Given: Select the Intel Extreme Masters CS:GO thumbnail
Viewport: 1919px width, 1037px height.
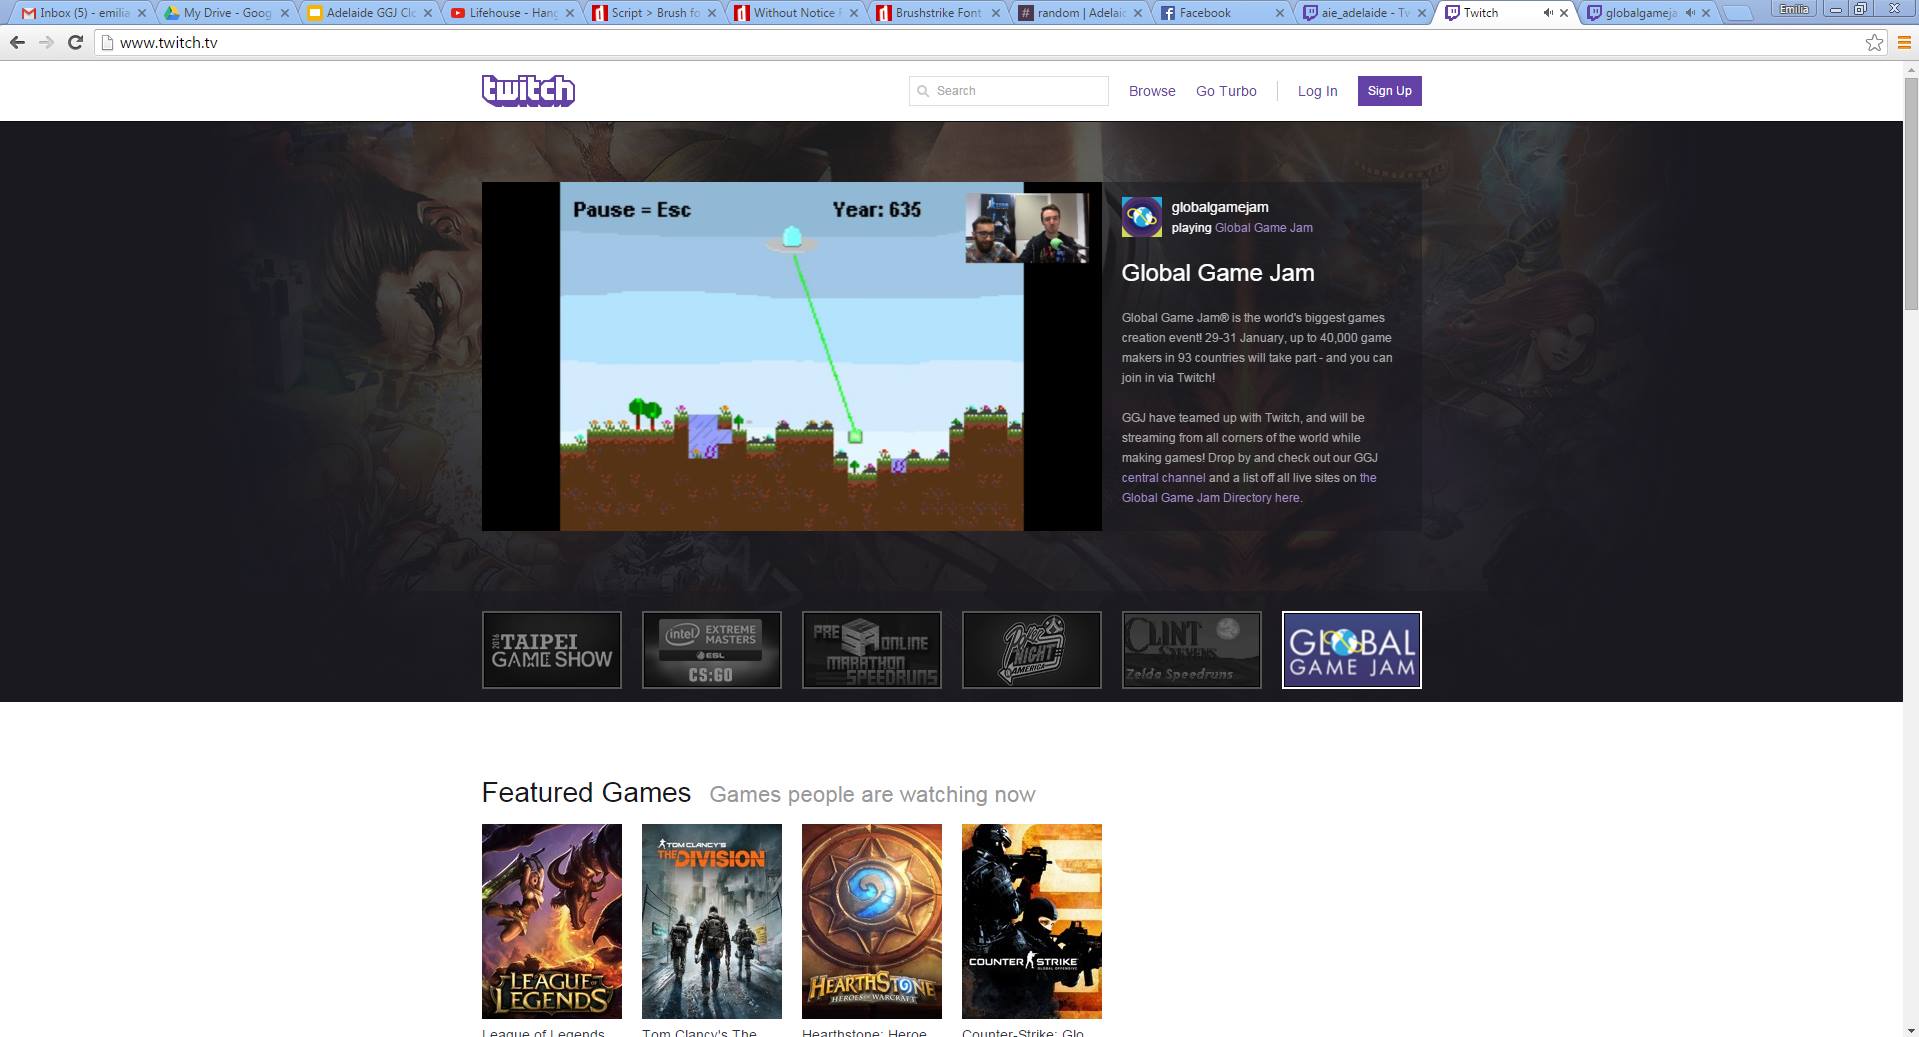Looking at the screenshot, I should (x=712, y=650).
